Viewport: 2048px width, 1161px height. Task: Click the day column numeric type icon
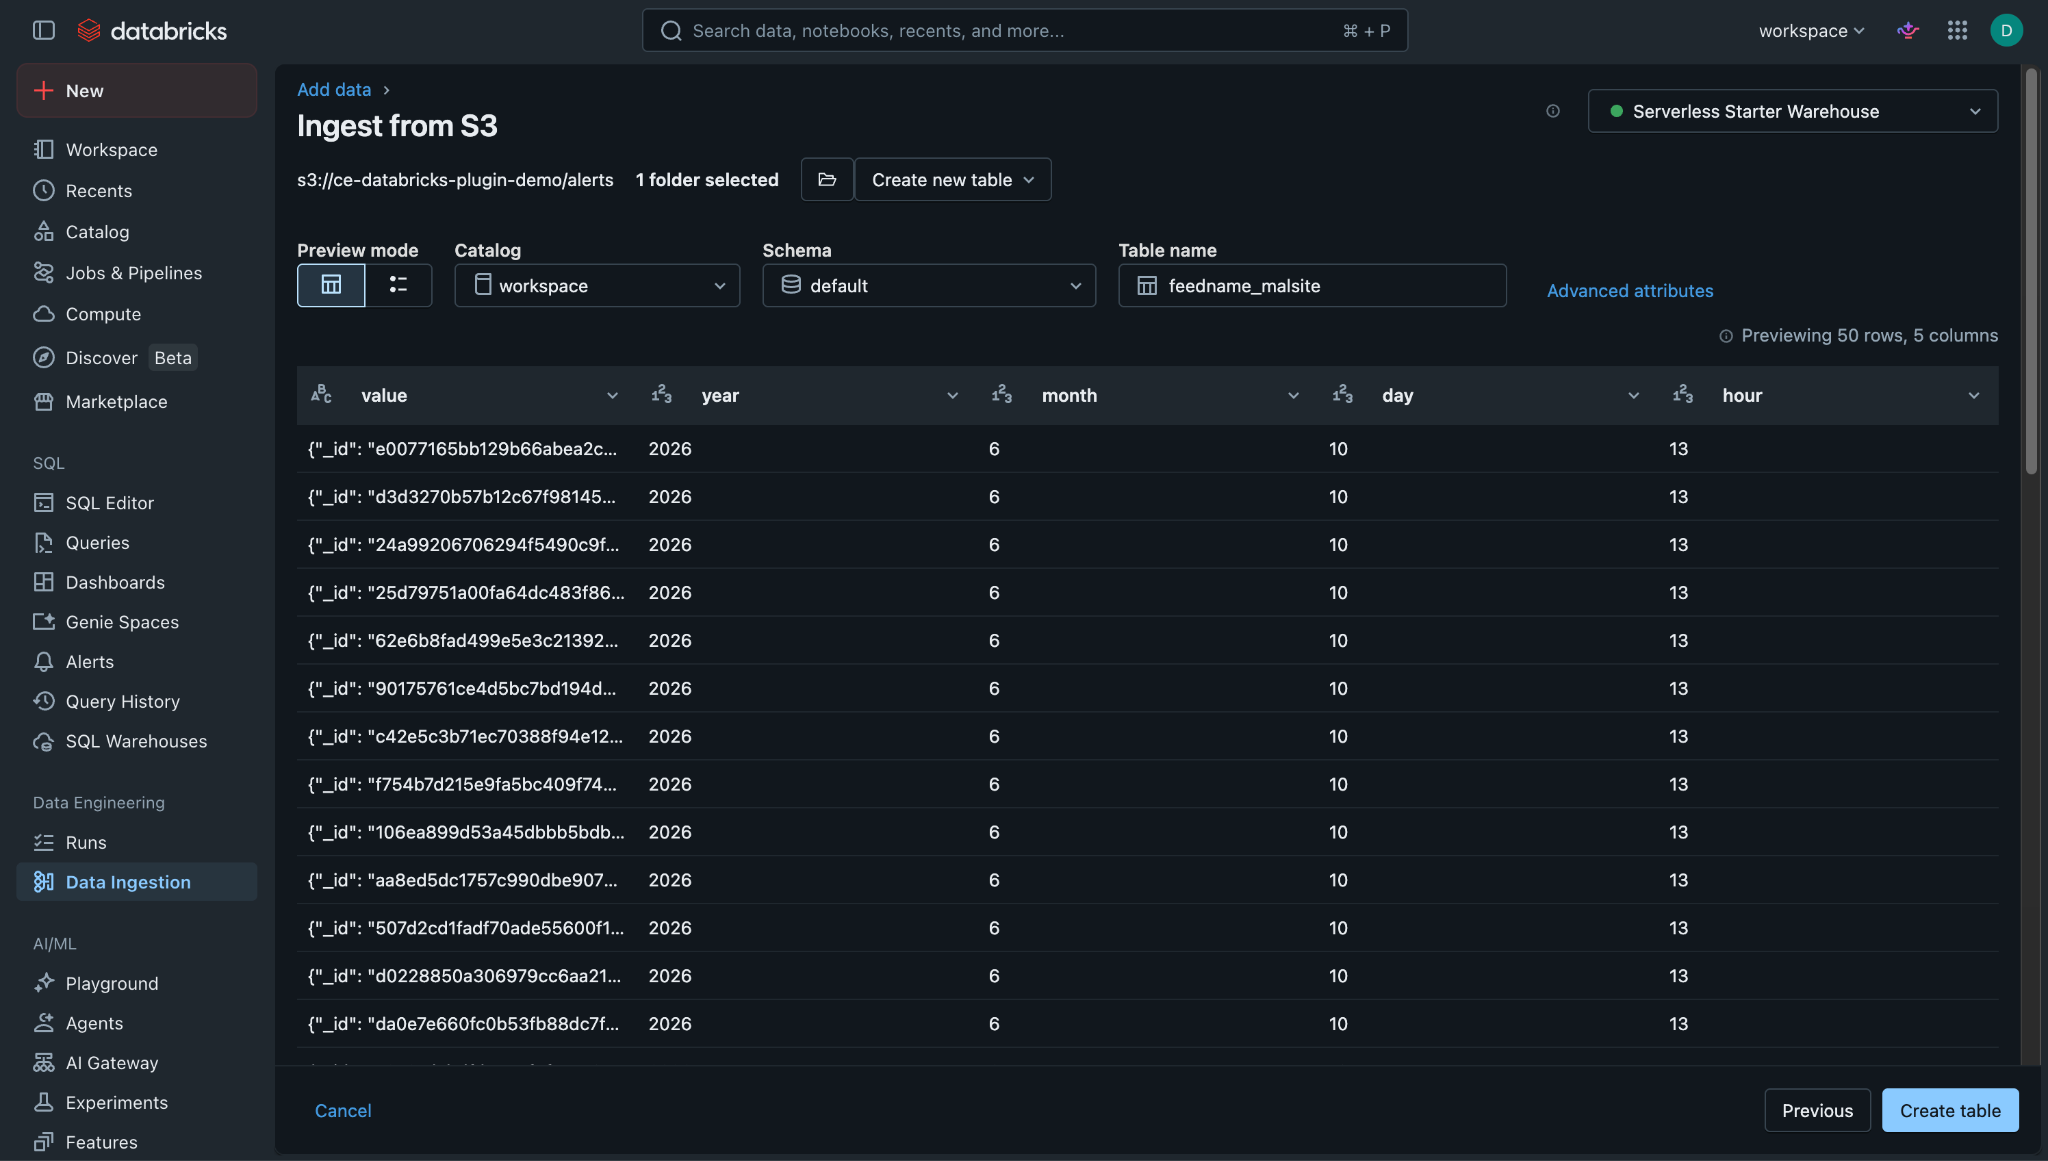[1342, 395]
